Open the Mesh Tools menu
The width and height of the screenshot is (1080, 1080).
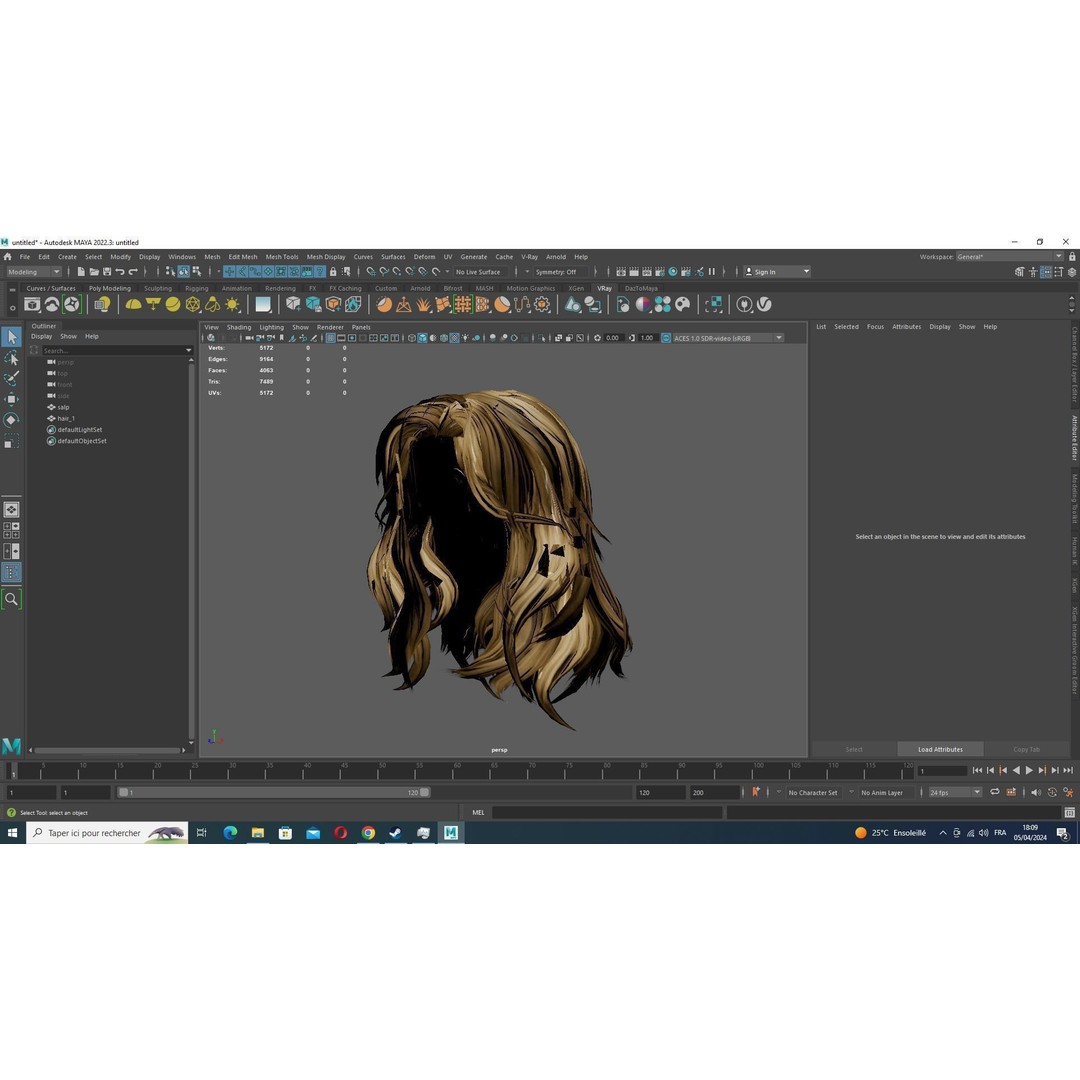click(282, 257)
